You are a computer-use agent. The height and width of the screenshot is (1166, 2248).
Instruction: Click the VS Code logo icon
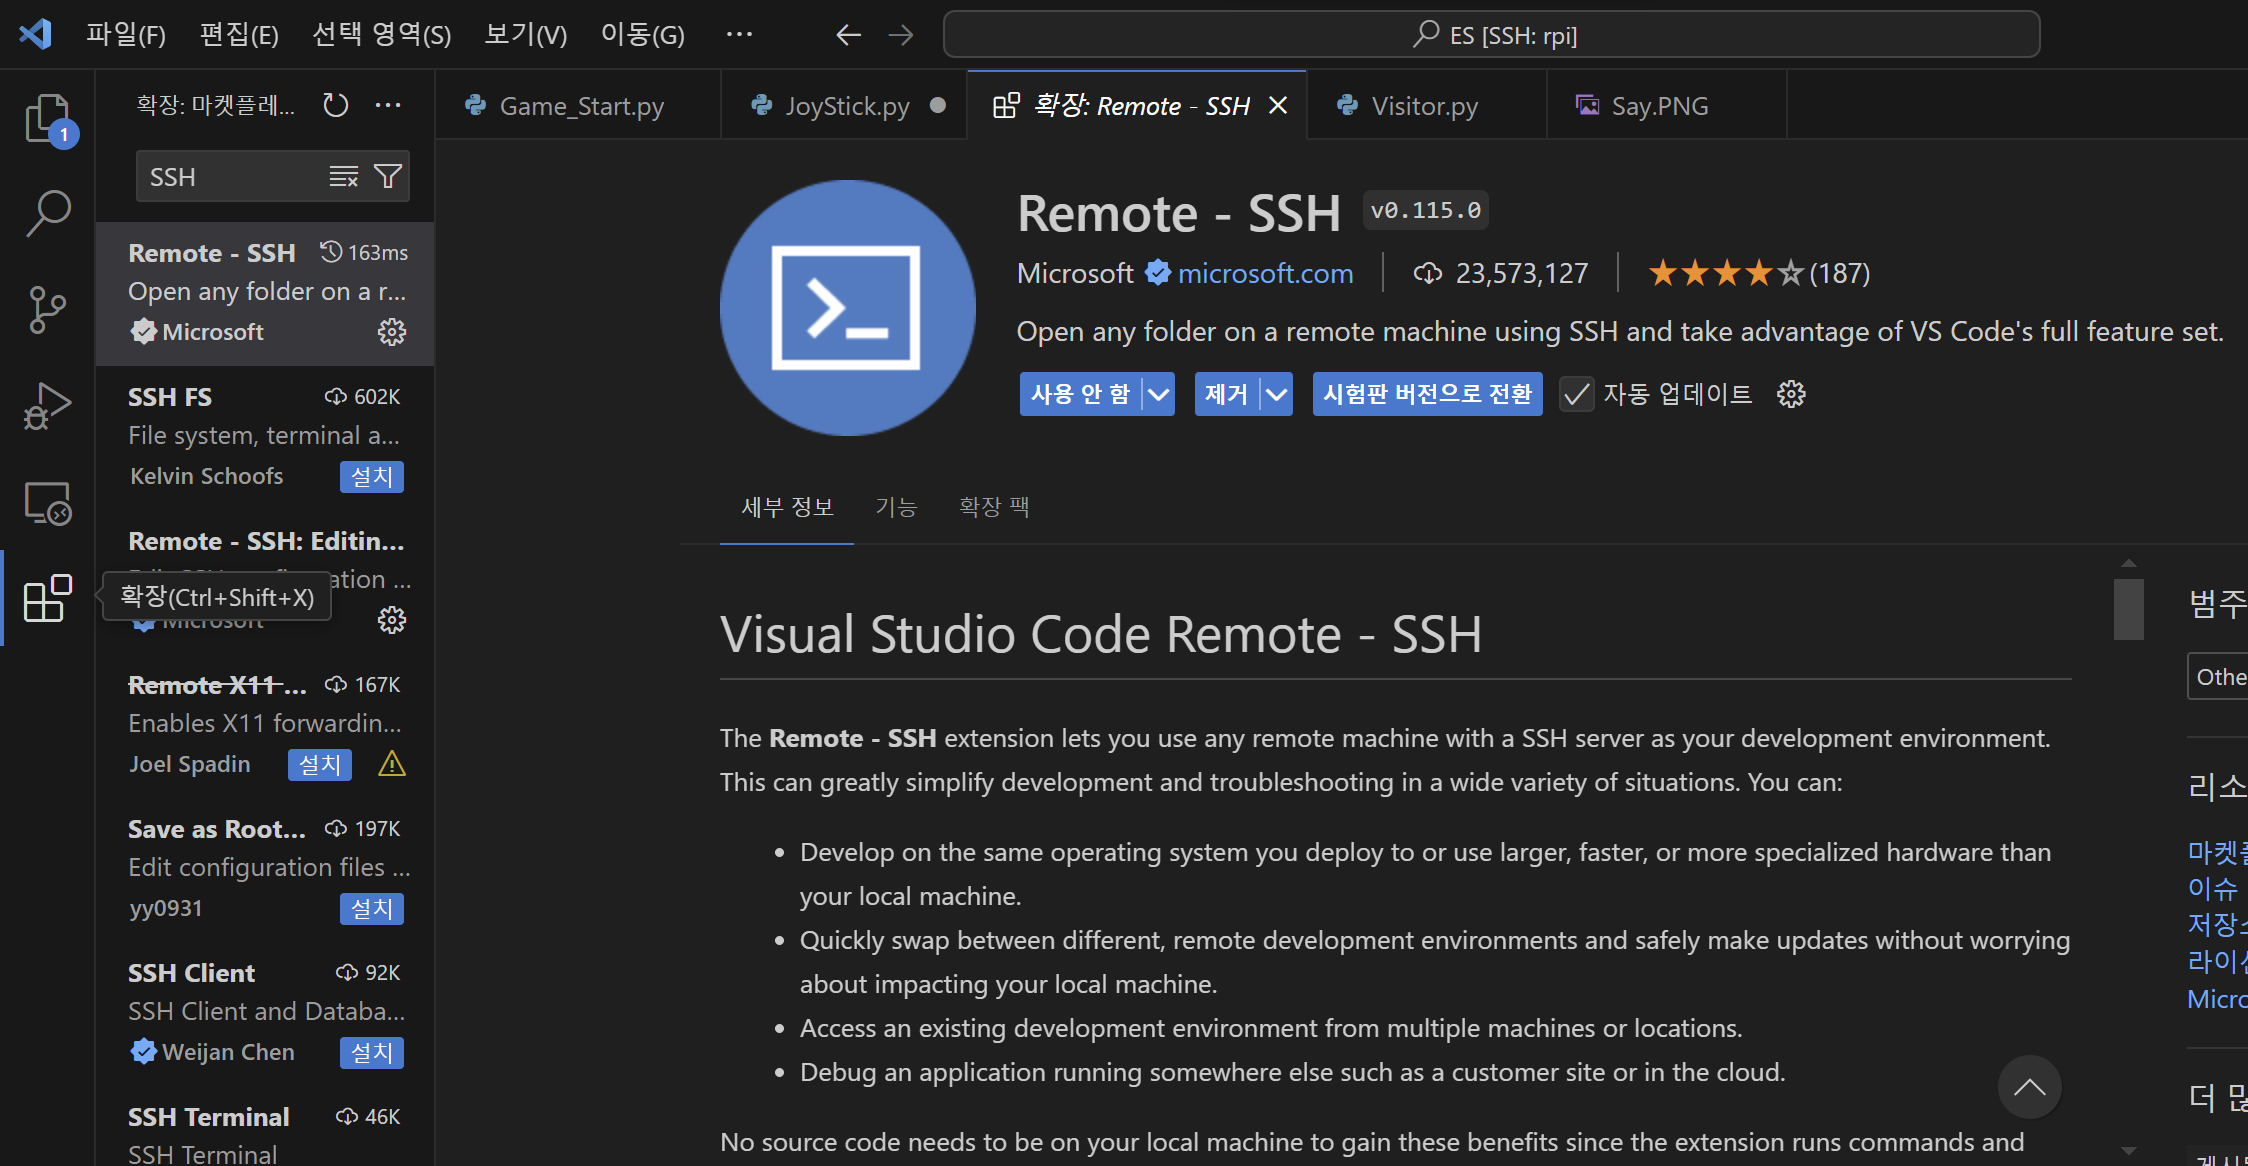[35, 34]
